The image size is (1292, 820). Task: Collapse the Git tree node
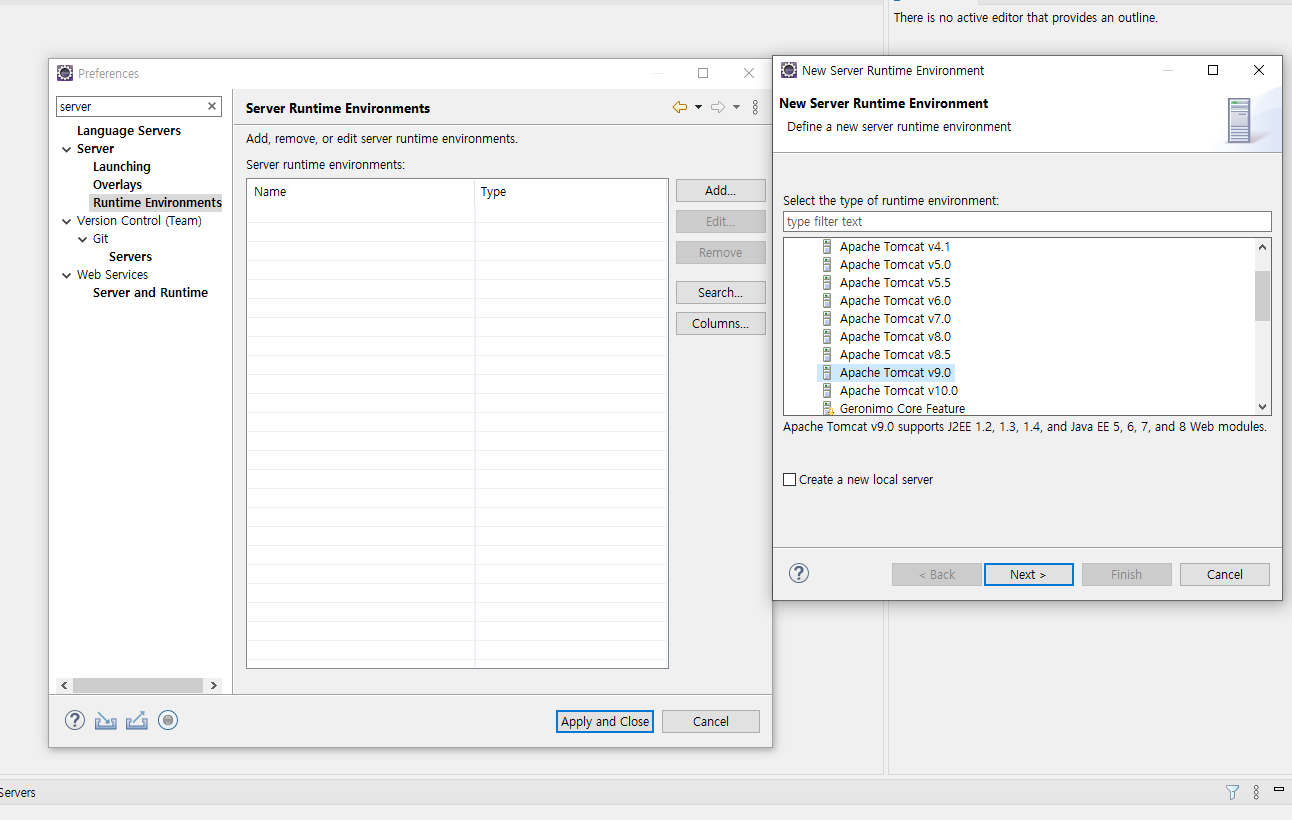pos(82,239)
